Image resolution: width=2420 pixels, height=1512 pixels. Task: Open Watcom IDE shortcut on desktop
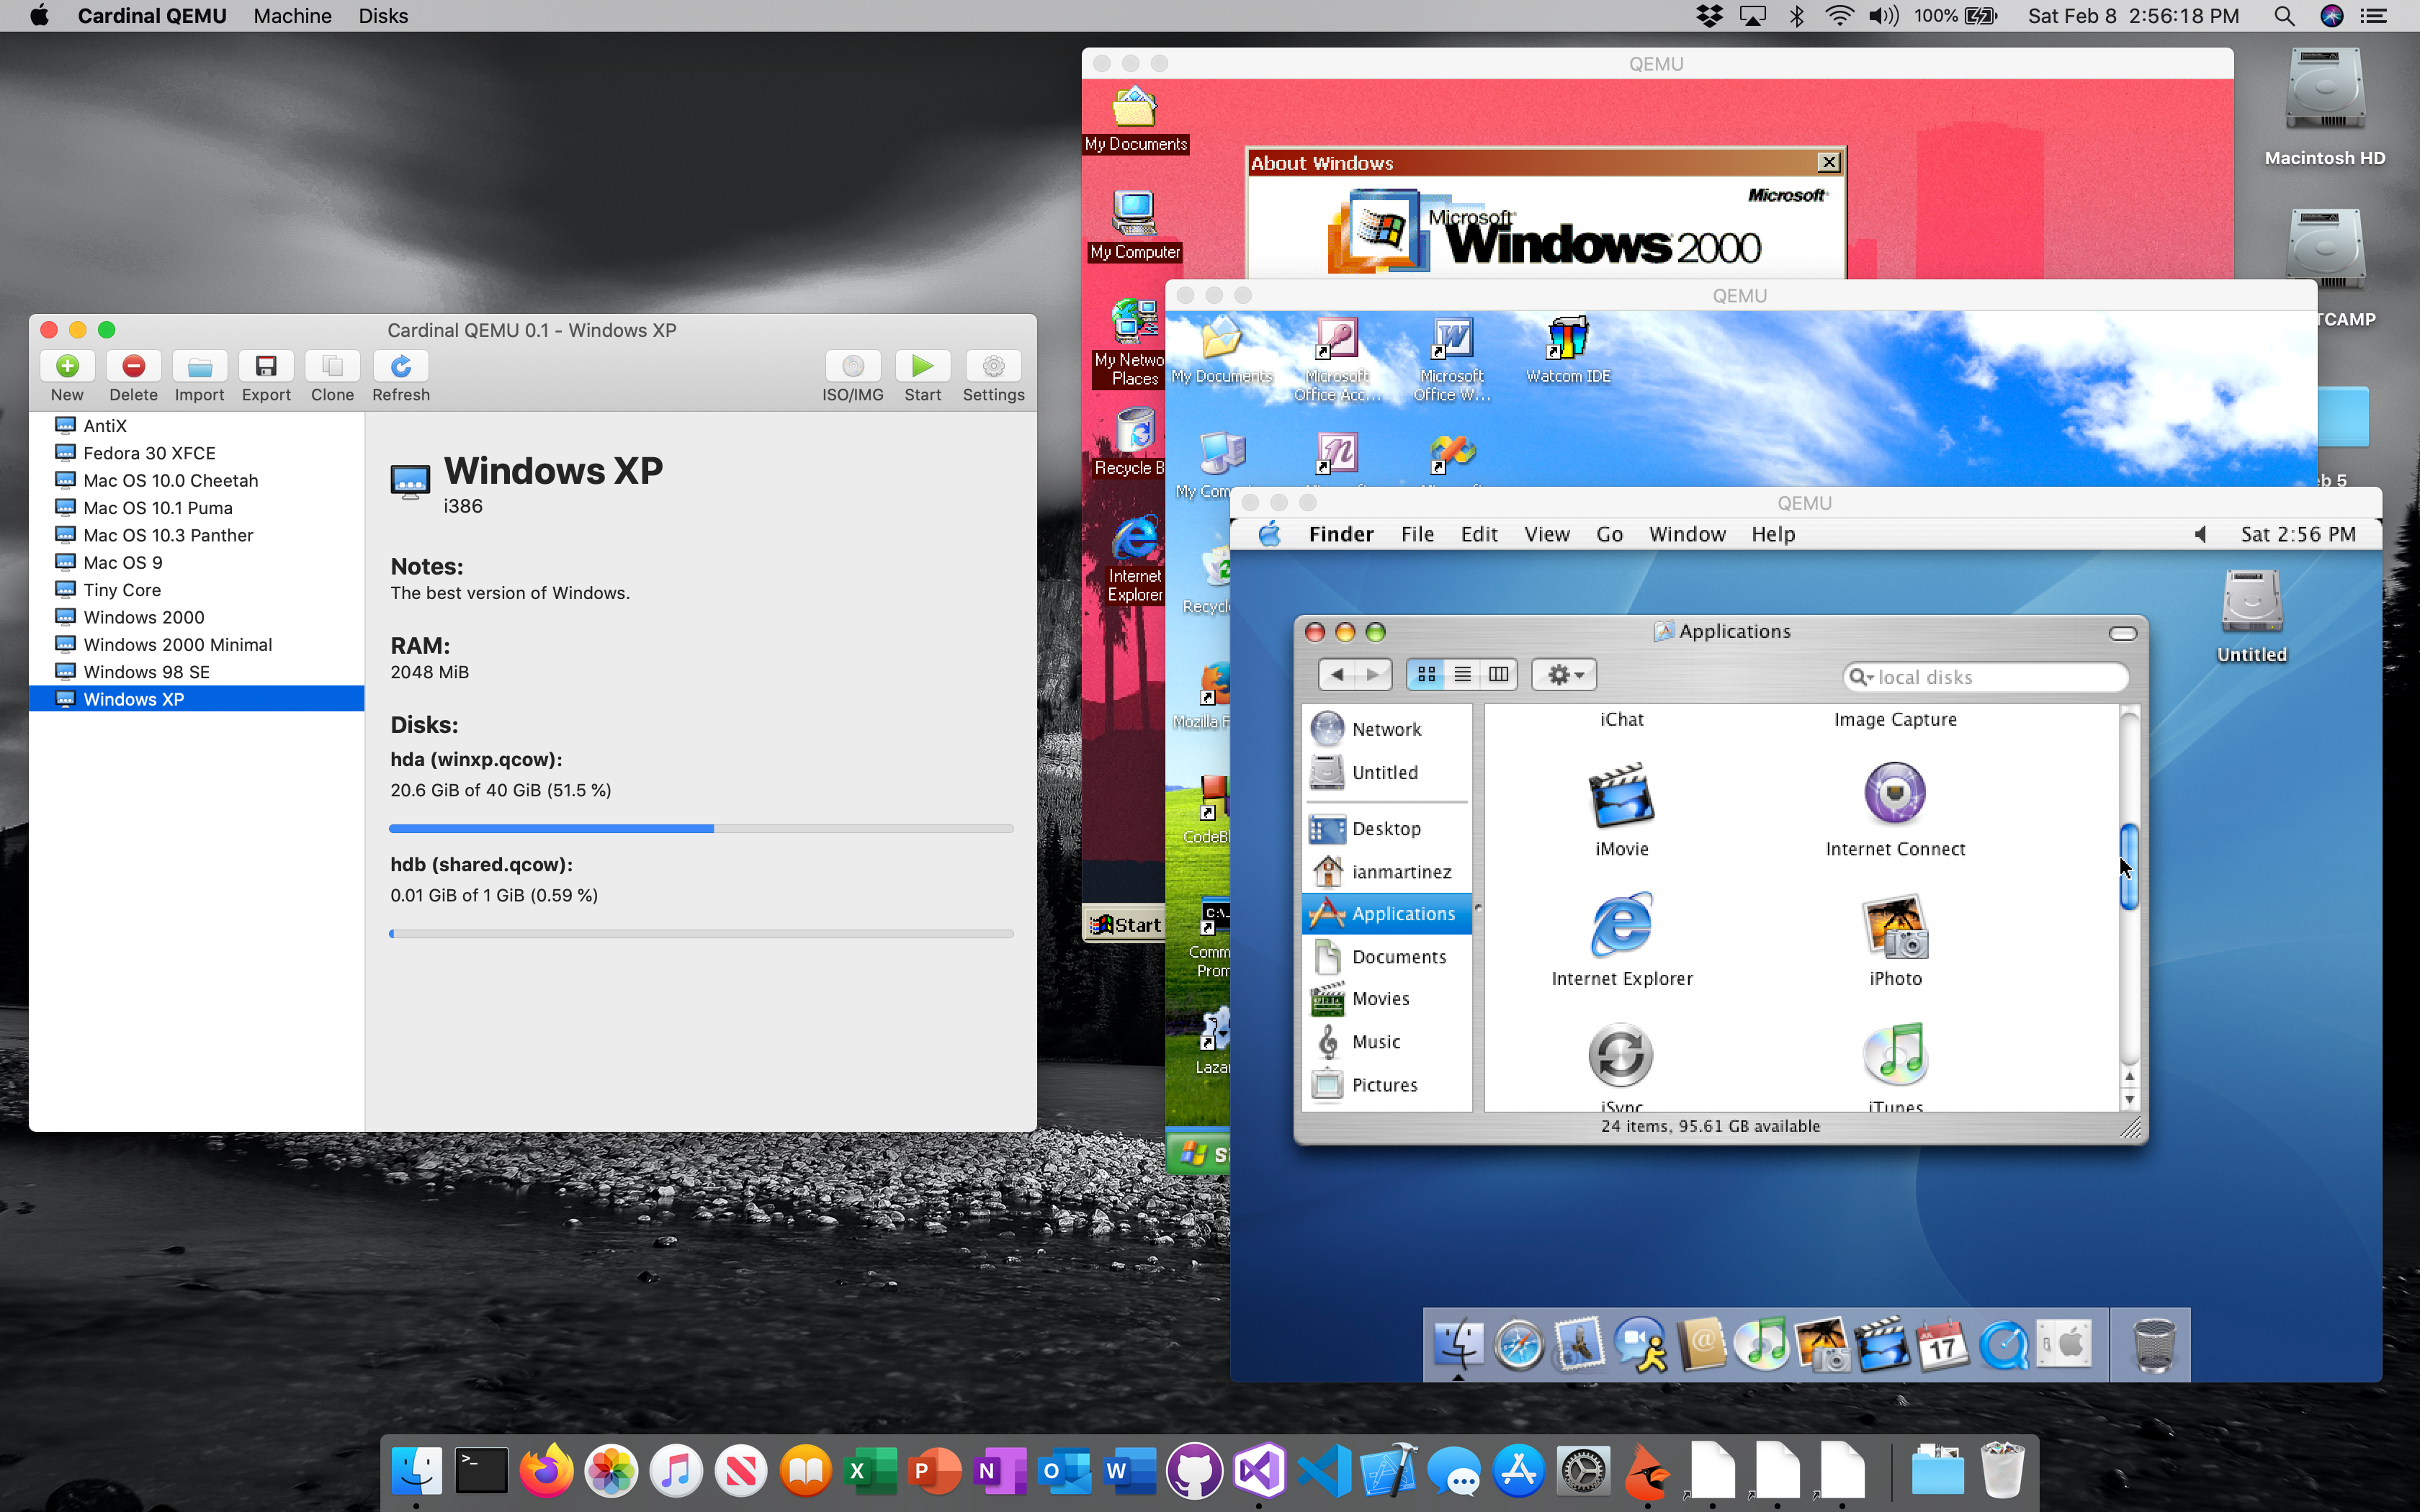[x=1568, y=350]
